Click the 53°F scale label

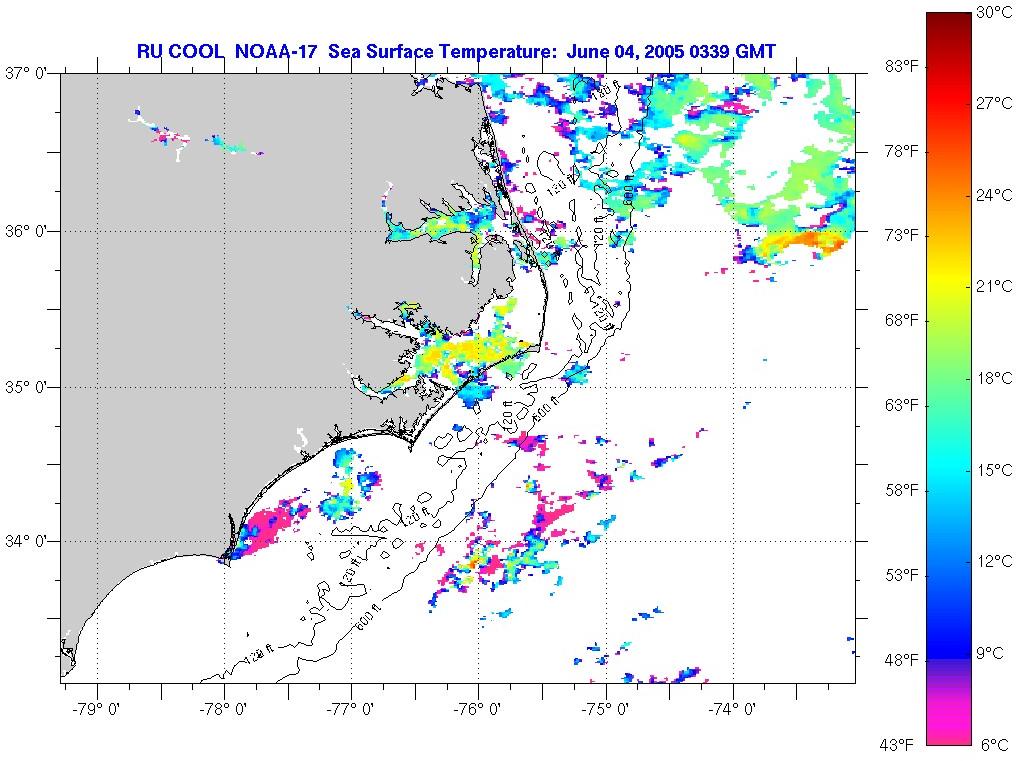pyautogui.click(x=902, y=576)
